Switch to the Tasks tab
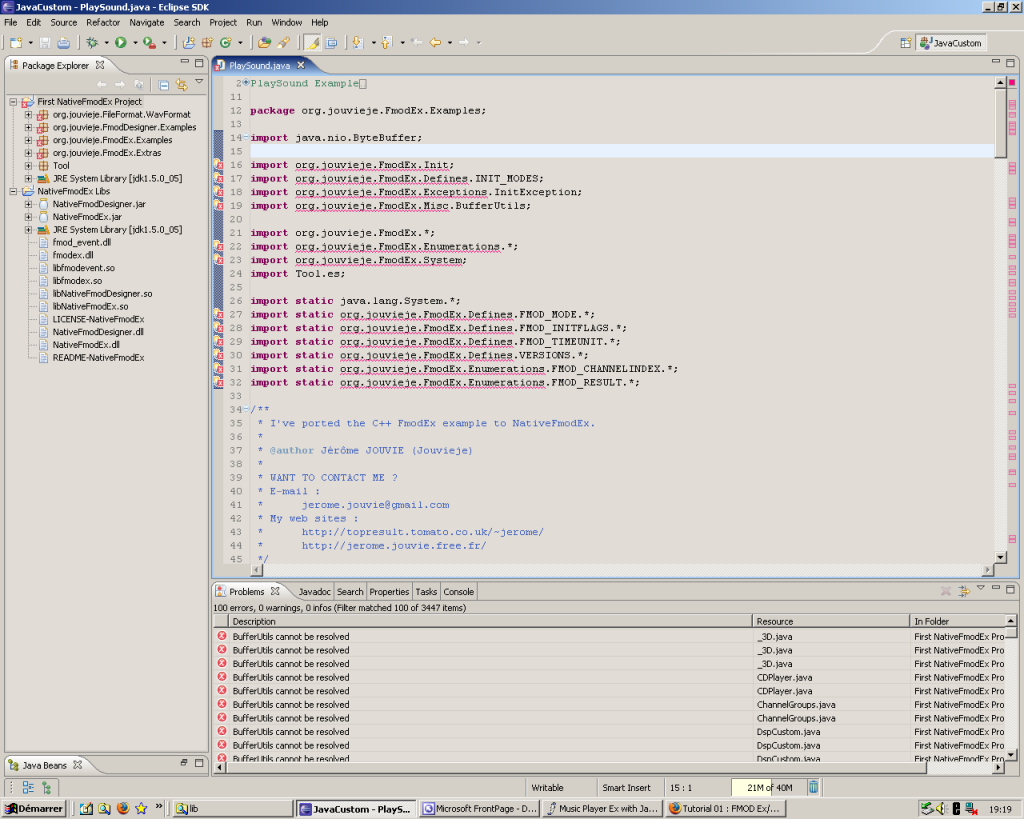The height and width of the screenshot is (819, 1024). 426,592
